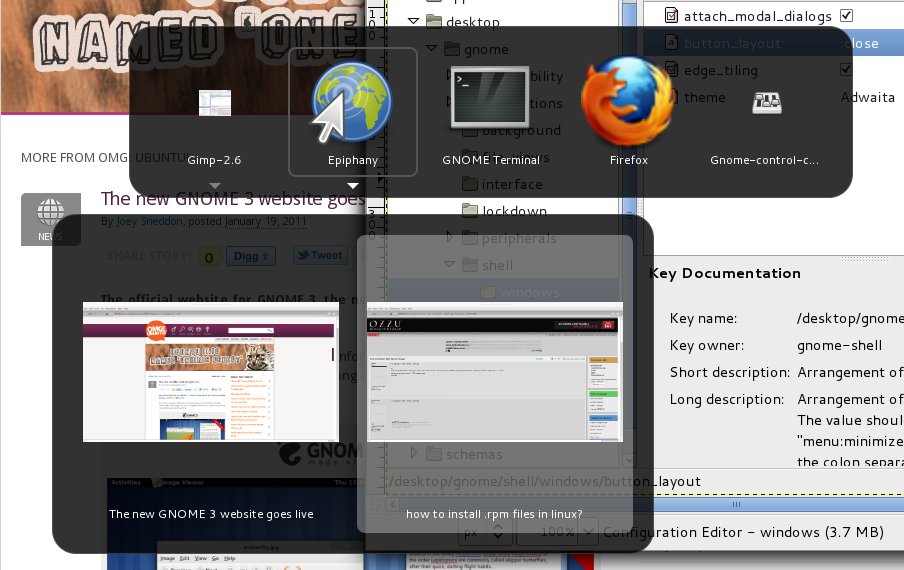Choose 'how to install .rpm files' window thumbnail
The image size is (904, 570).
point(495,372)
